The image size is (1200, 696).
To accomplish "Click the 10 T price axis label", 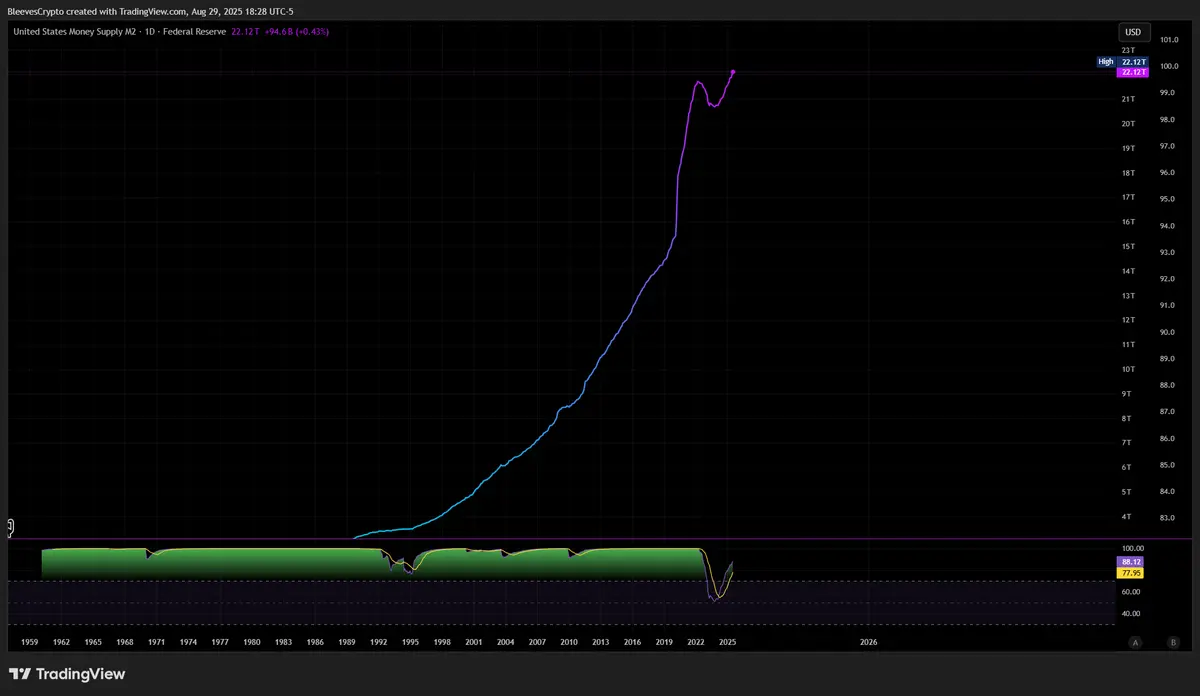I will (x=1128, y=369).
